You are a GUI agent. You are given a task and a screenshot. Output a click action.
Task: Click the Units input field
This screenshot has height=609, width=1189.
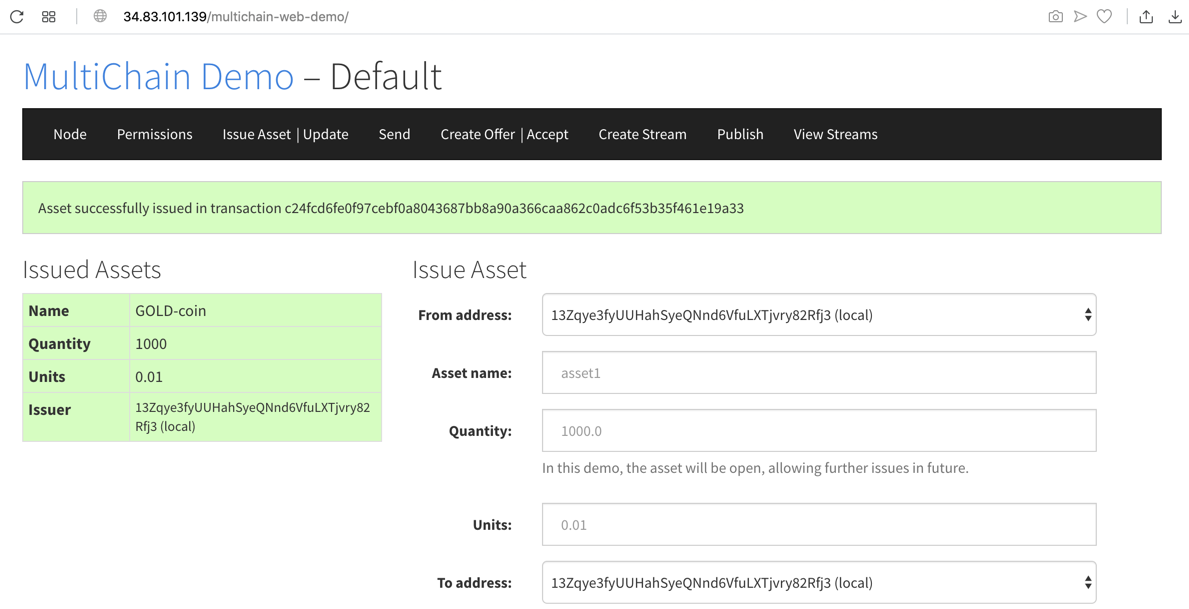(818, 525)
